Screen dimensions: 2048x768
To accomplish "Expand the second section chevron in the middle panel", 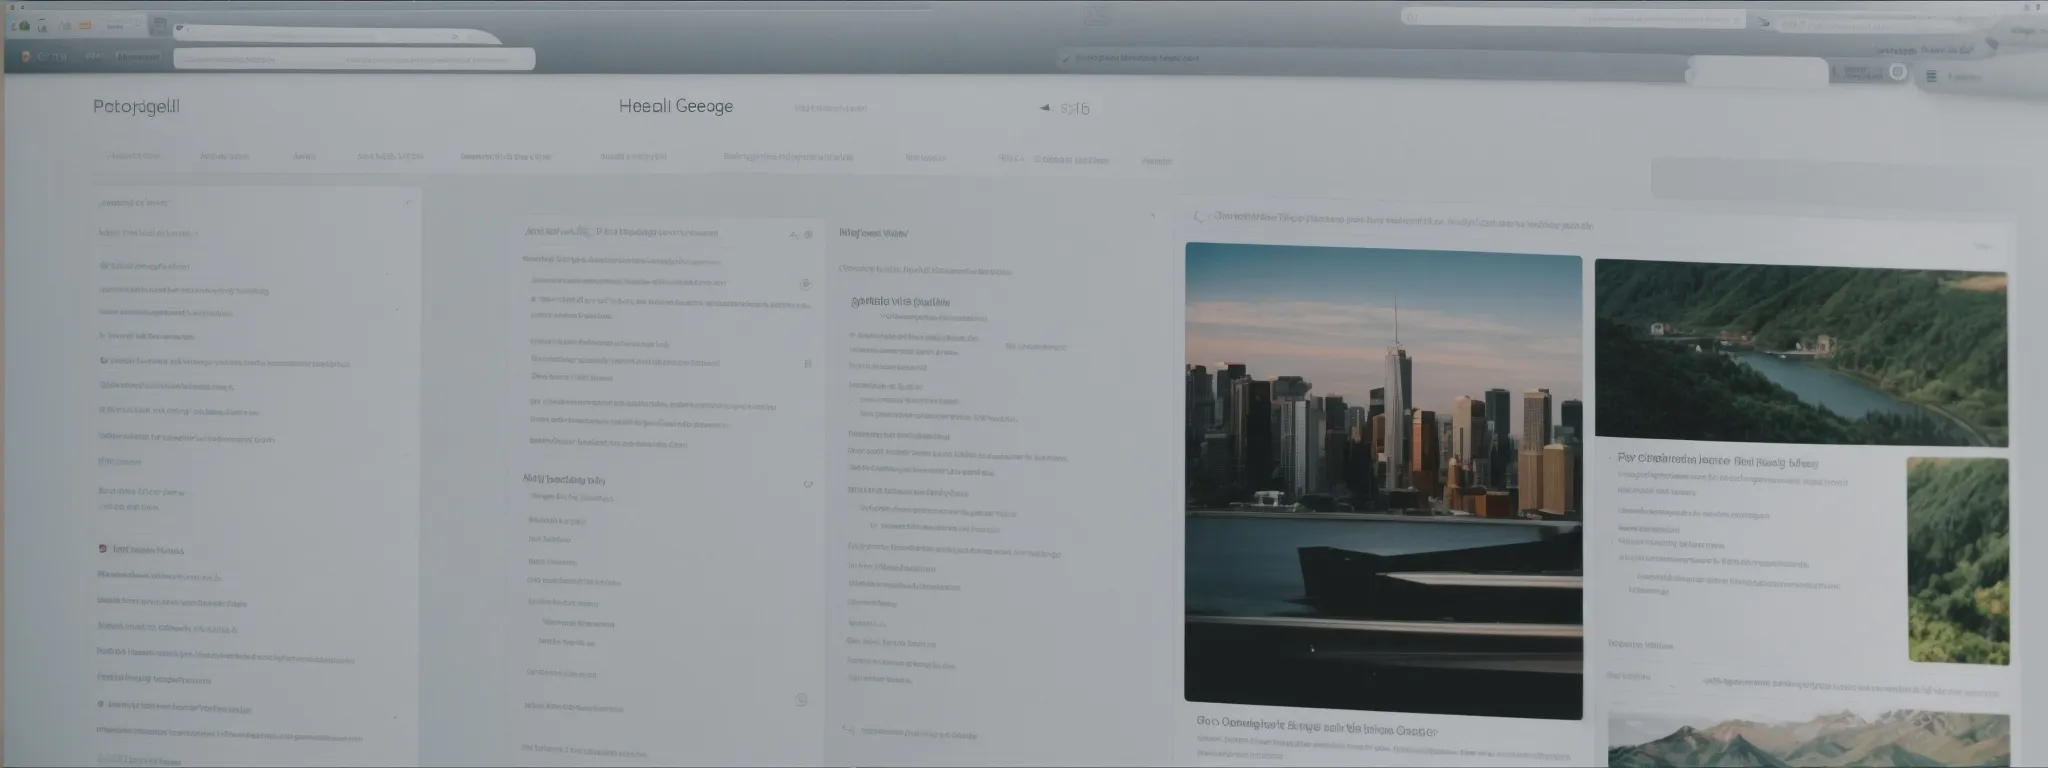I will point(807,484).
